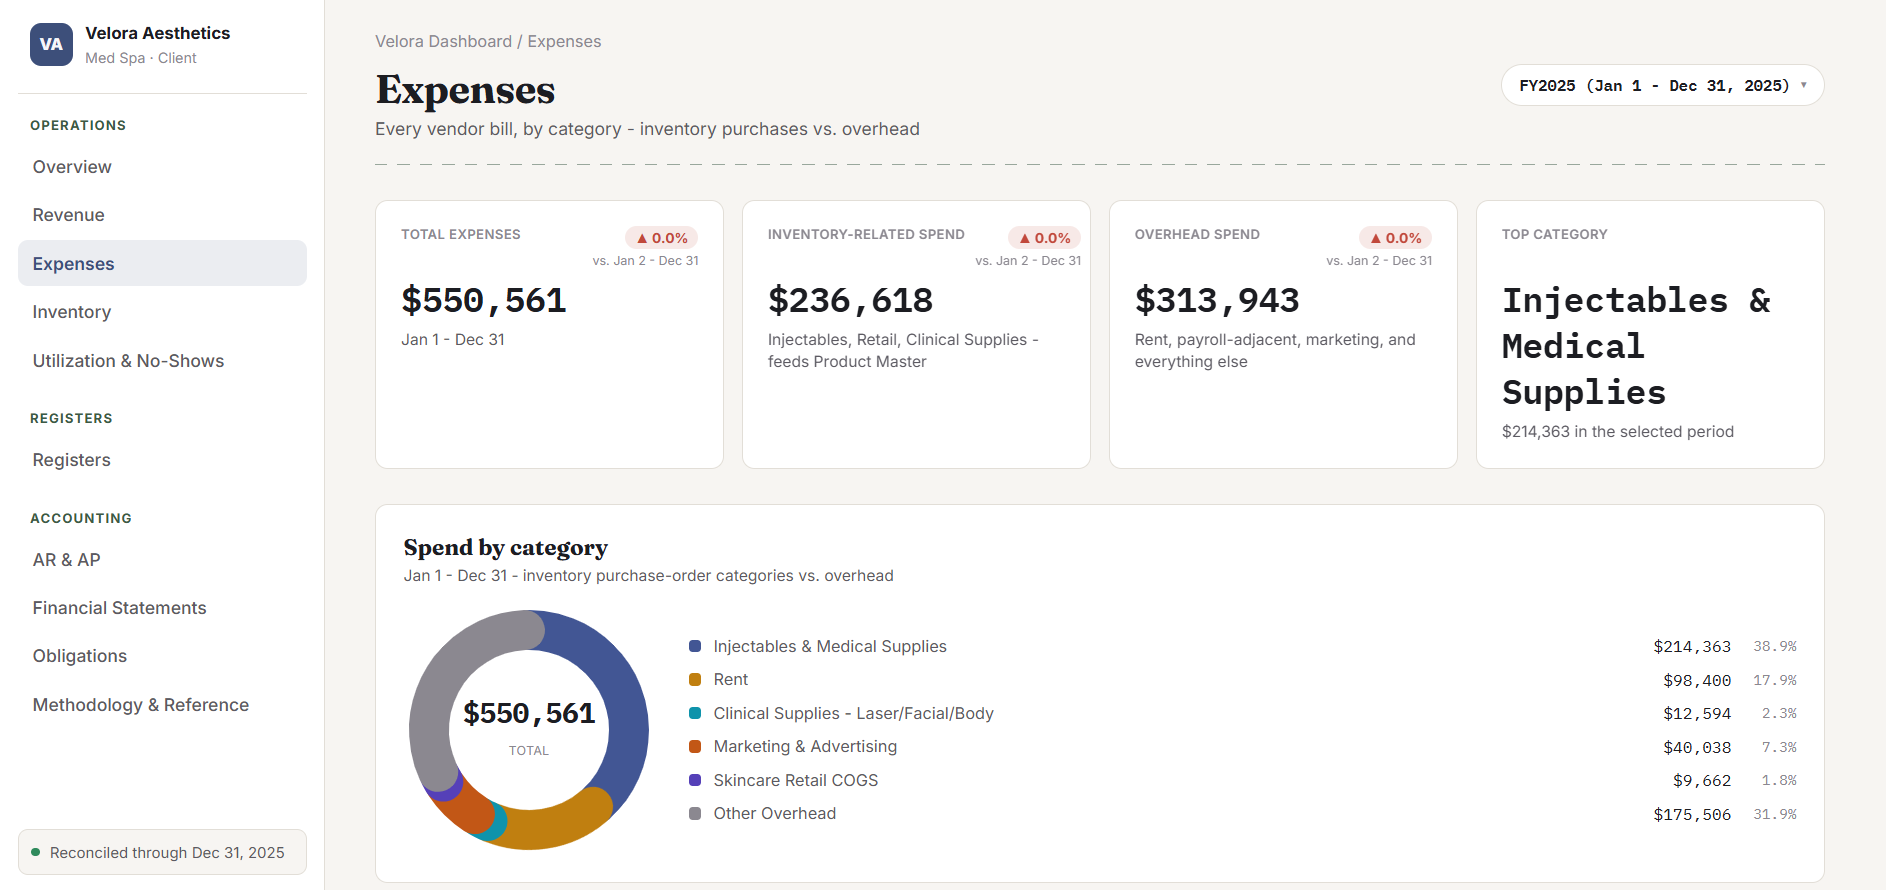Click the Total Expenses 0.0% change badge
The height and width of the screenshot is (890, 1886).
click(x=661, y=238)
